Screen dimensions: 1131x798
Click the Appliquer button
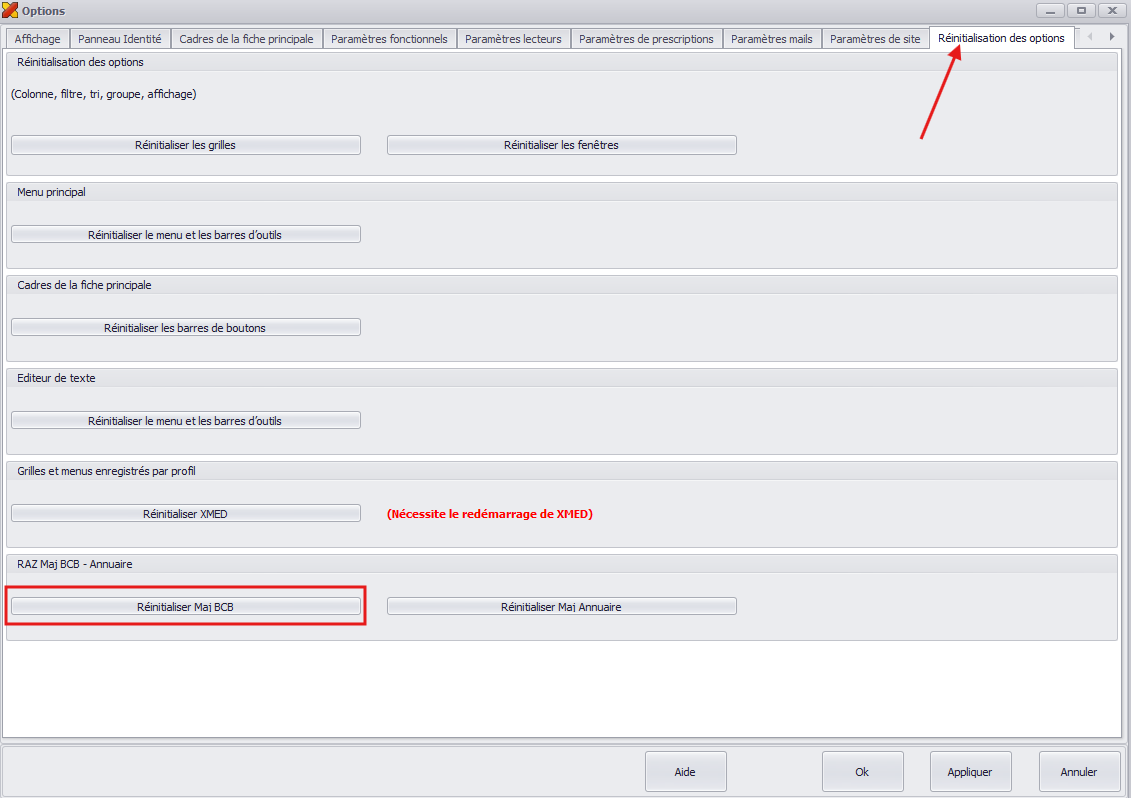tap(970, 772)
